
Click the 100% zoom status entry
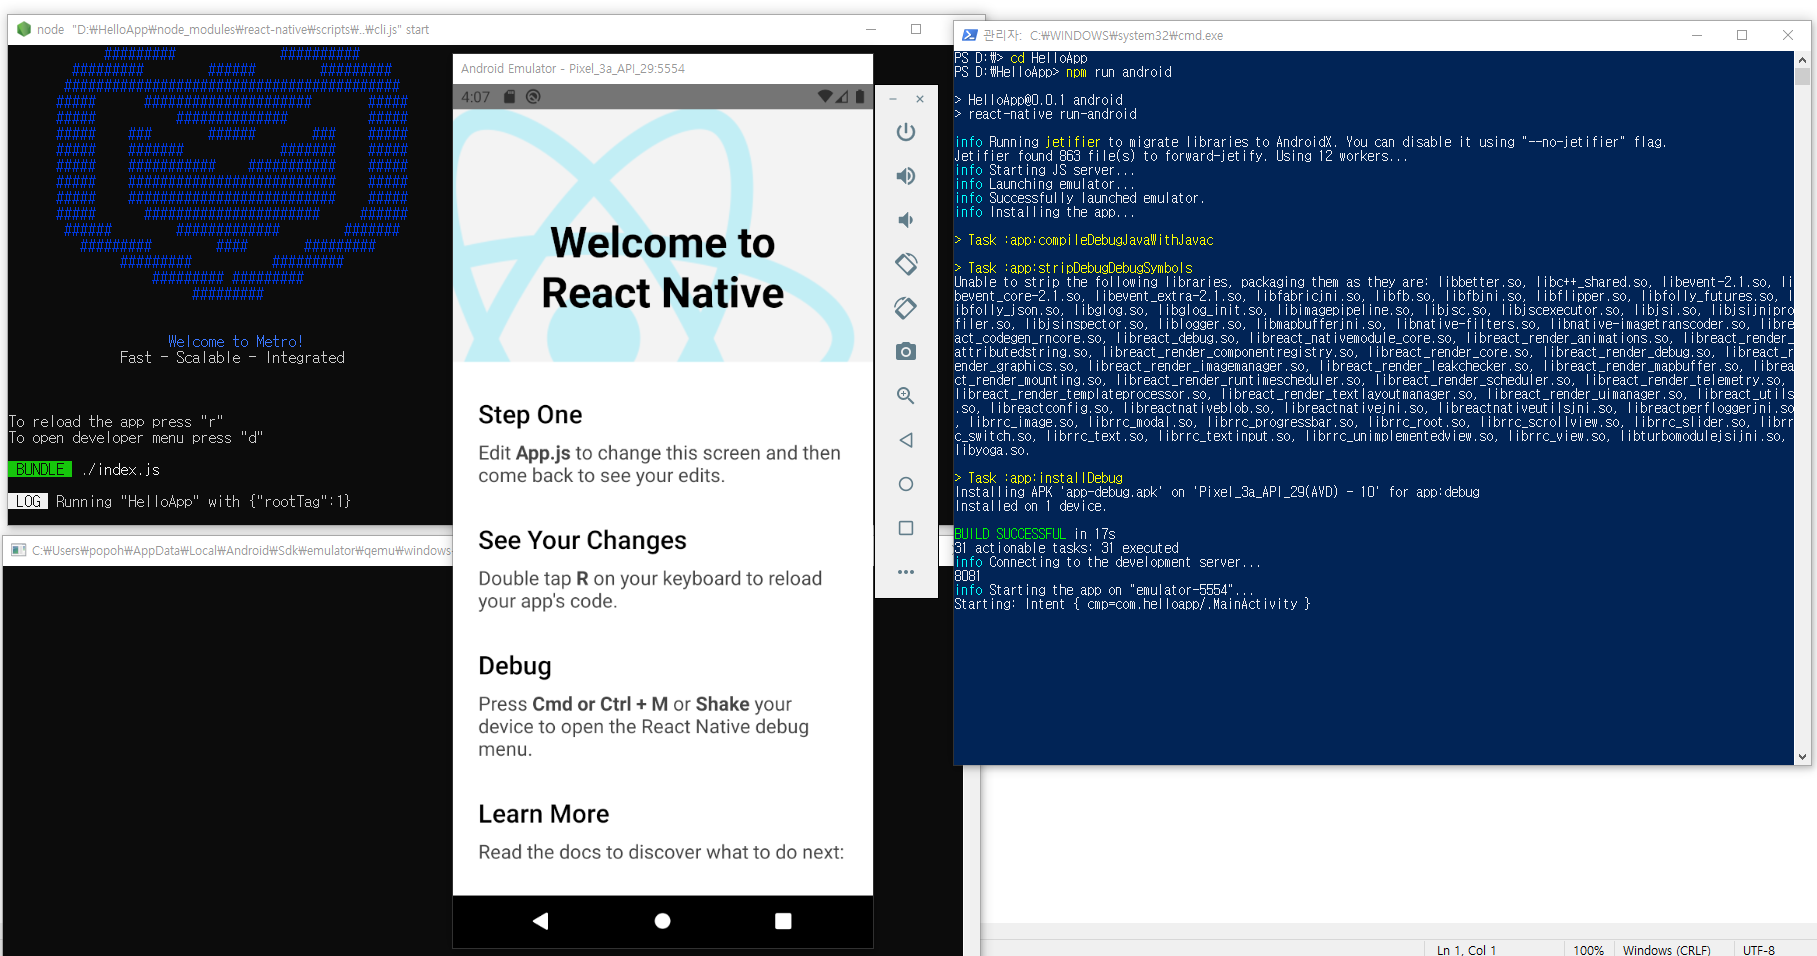click(x=1588, y=950)
